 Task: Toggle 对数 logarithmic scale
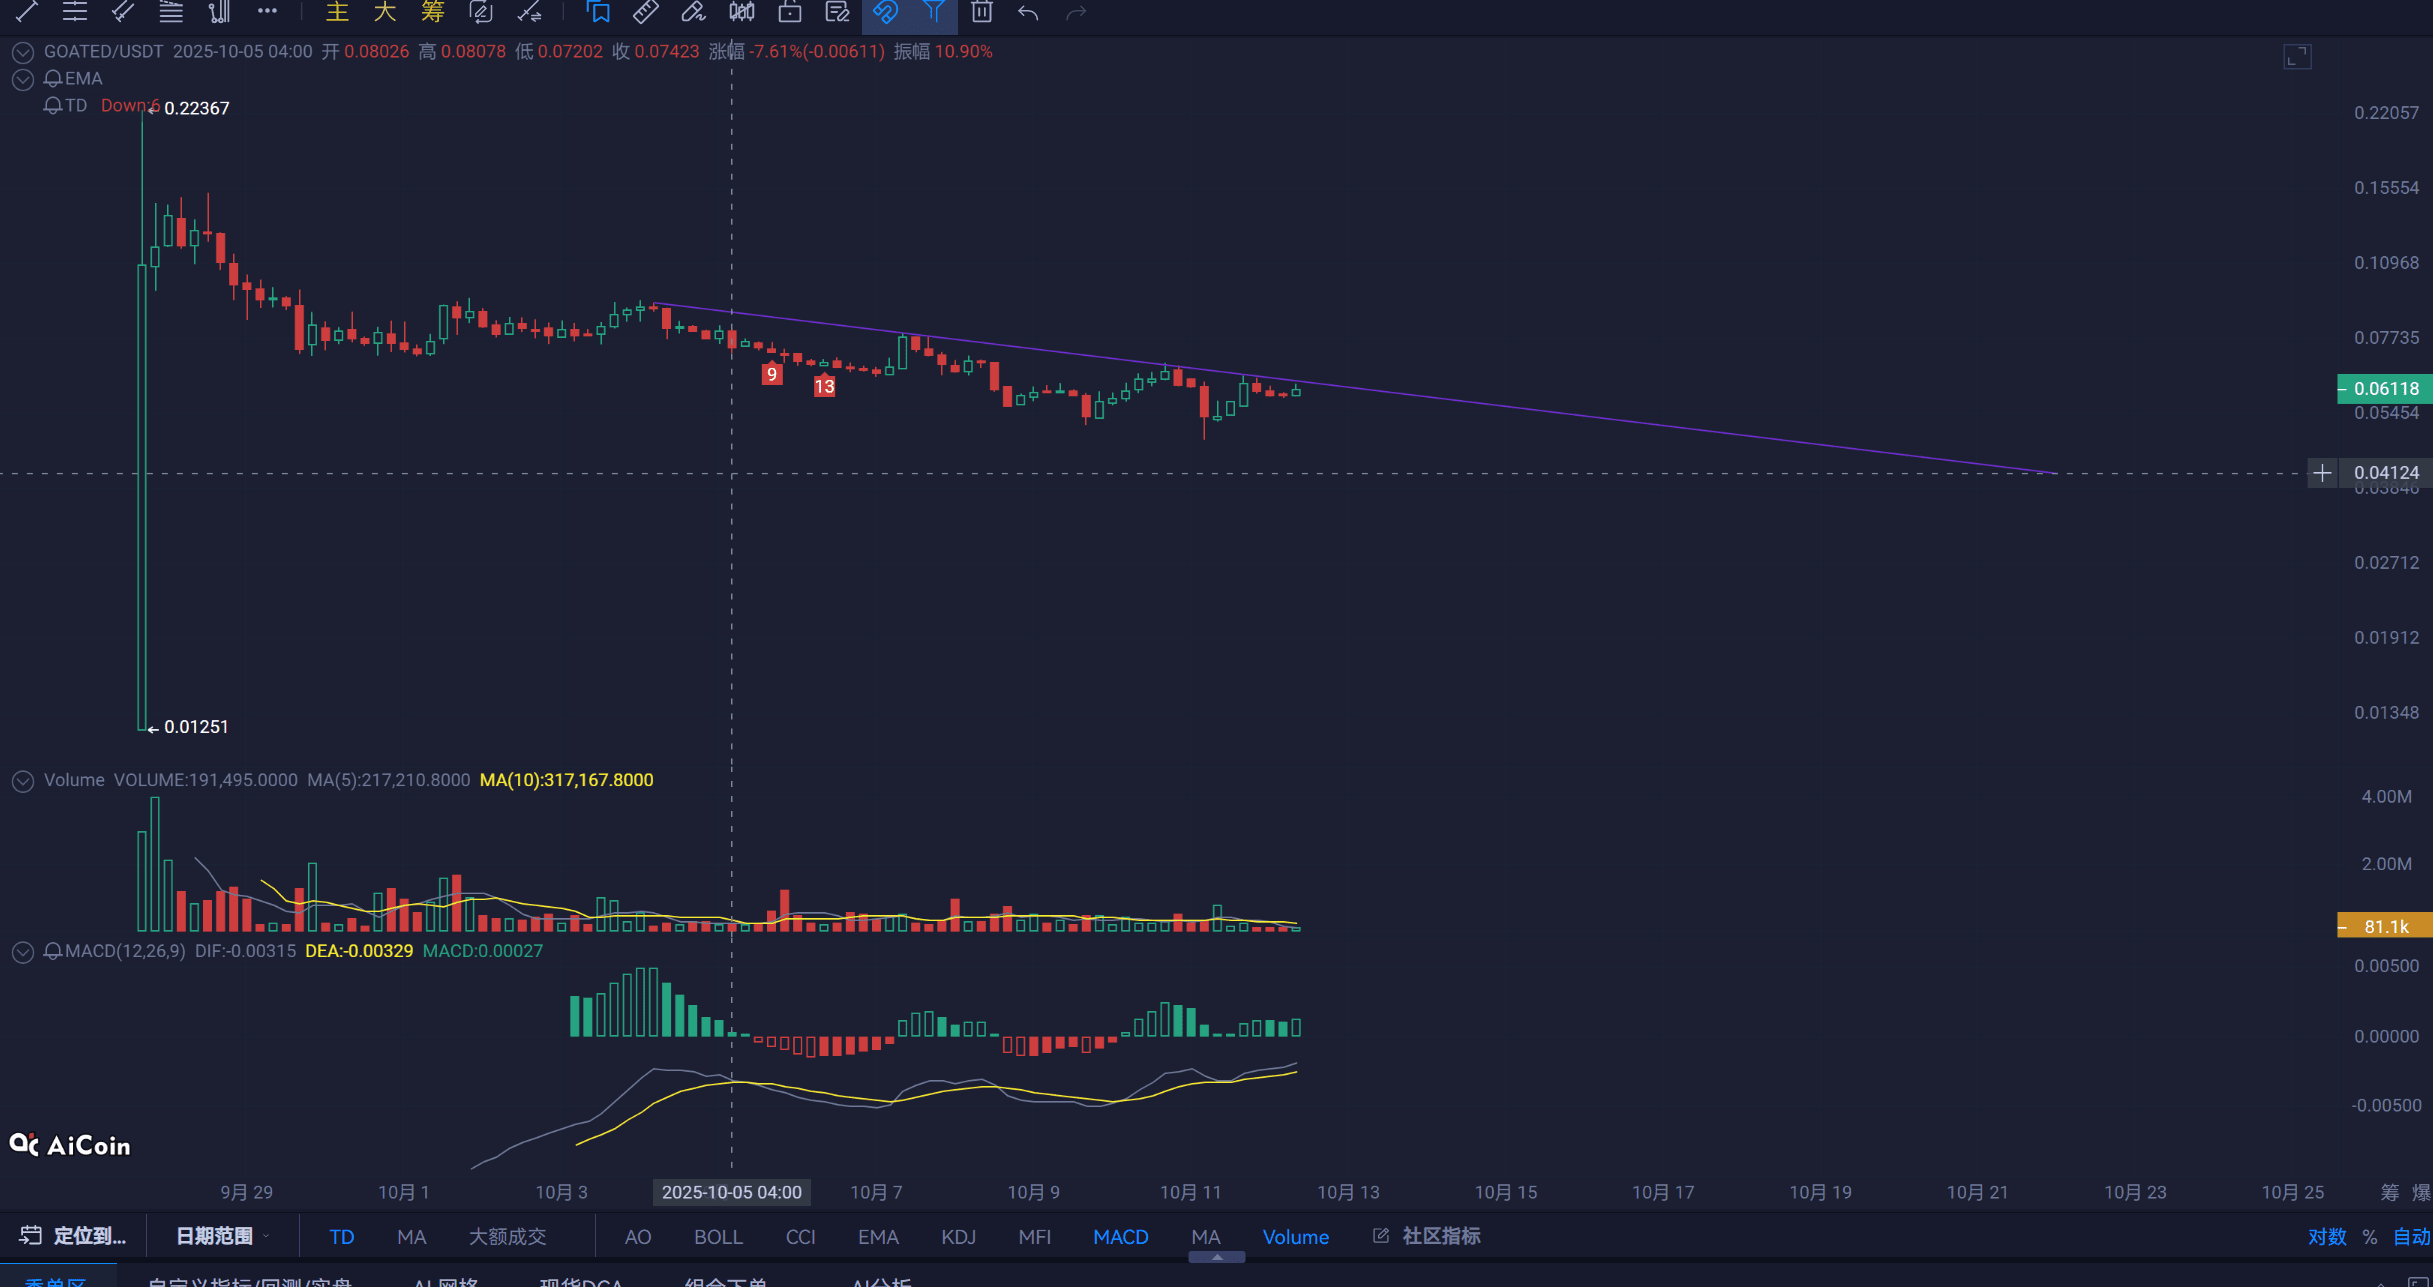[2326, 1237]
